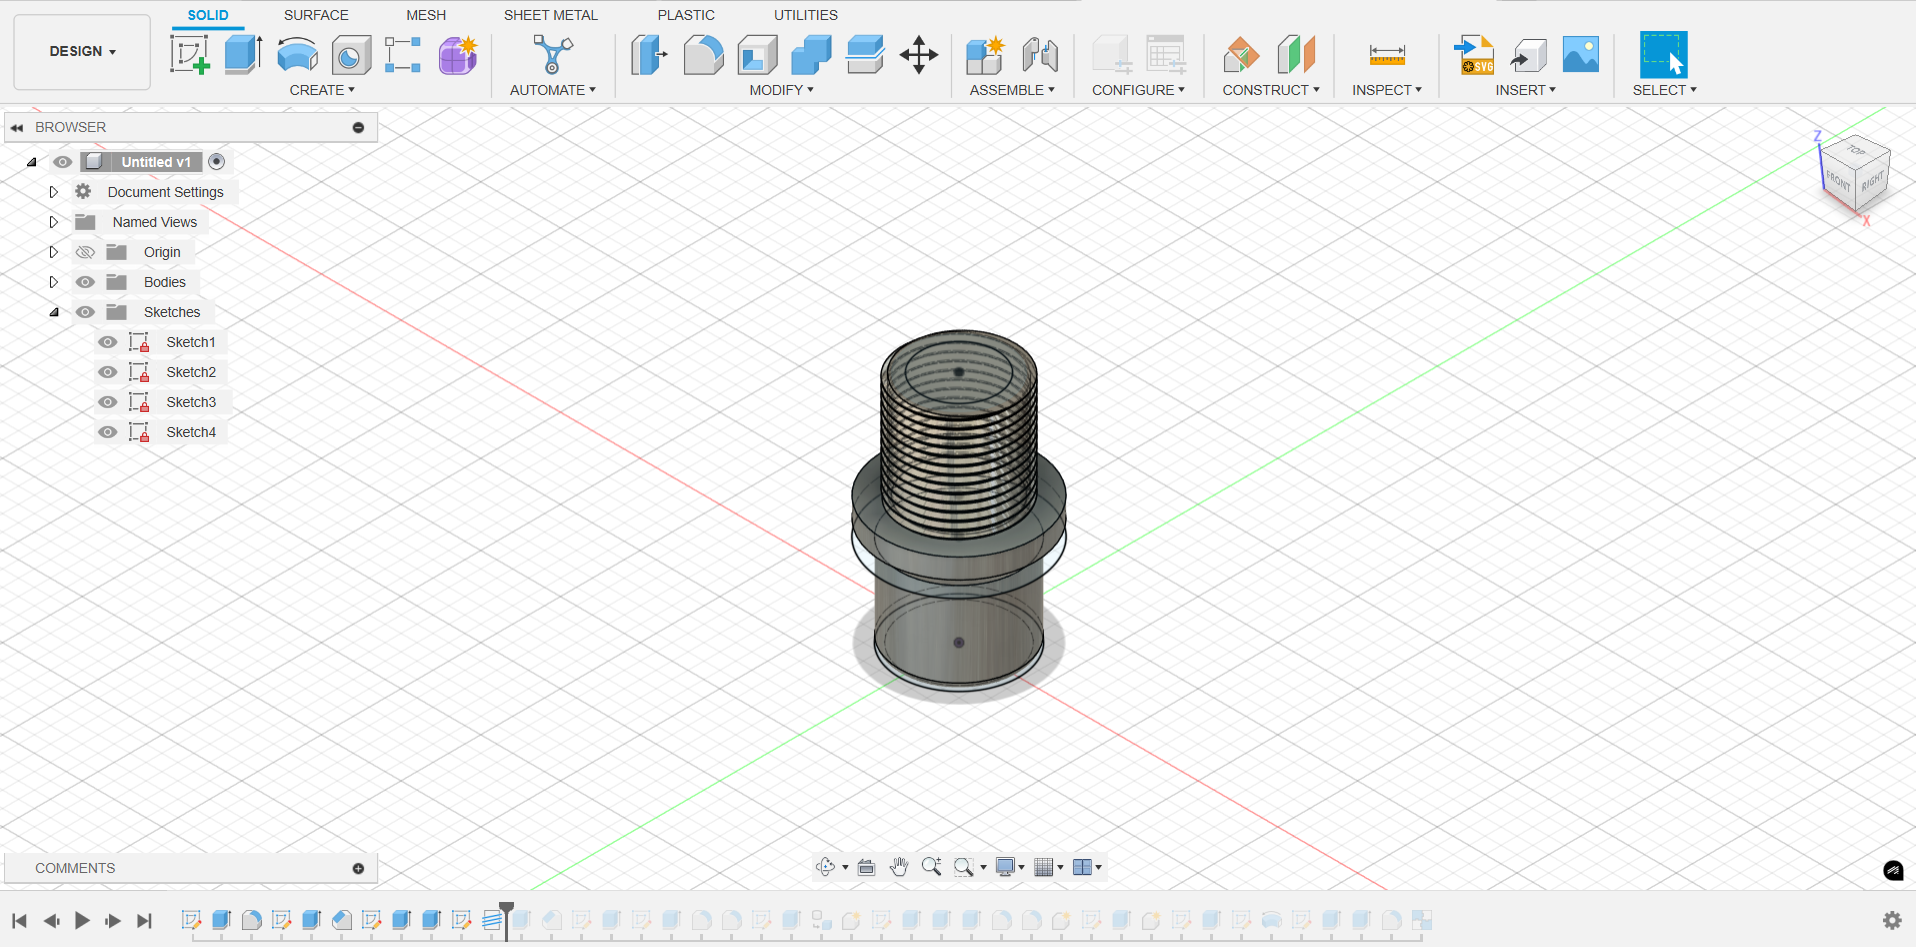Switch to the SHEET METAL tab
The height and width of the screenshot is (947, 1916).
[x=551, y=15]
